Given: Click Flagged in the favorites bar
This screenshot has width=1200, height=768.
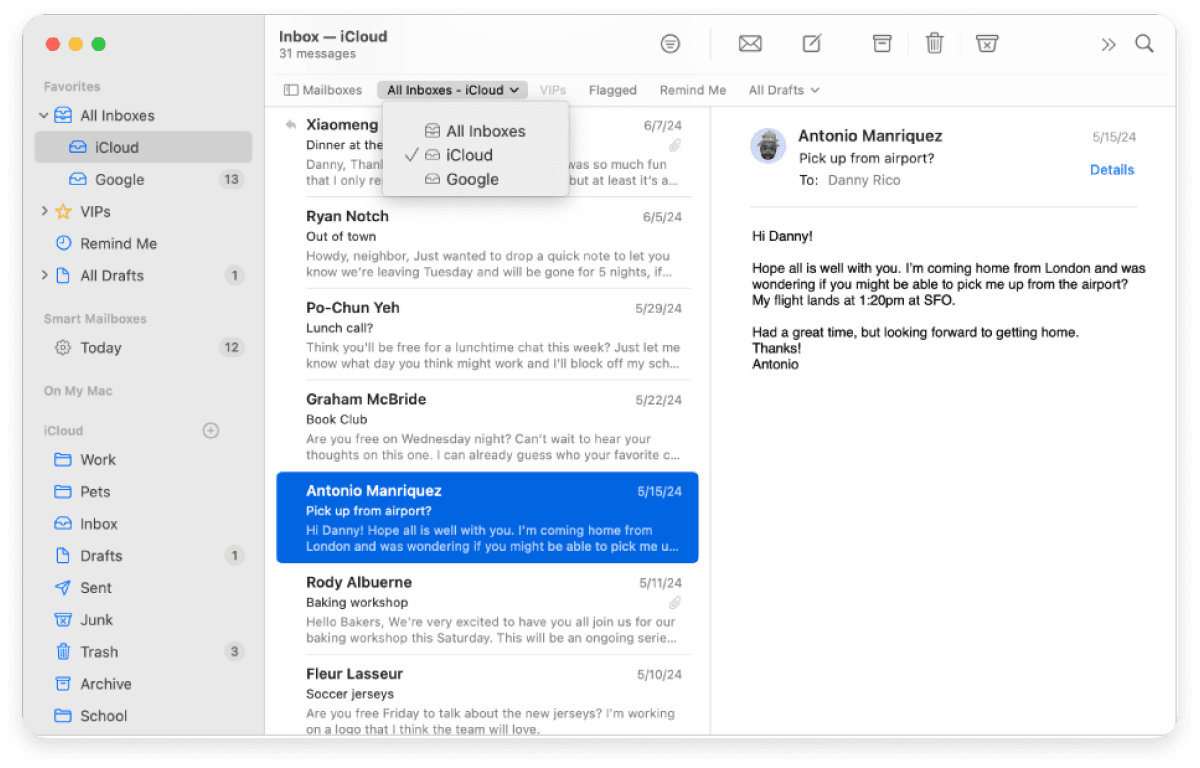Looking at the screenshot, I should tap(613, 90).
